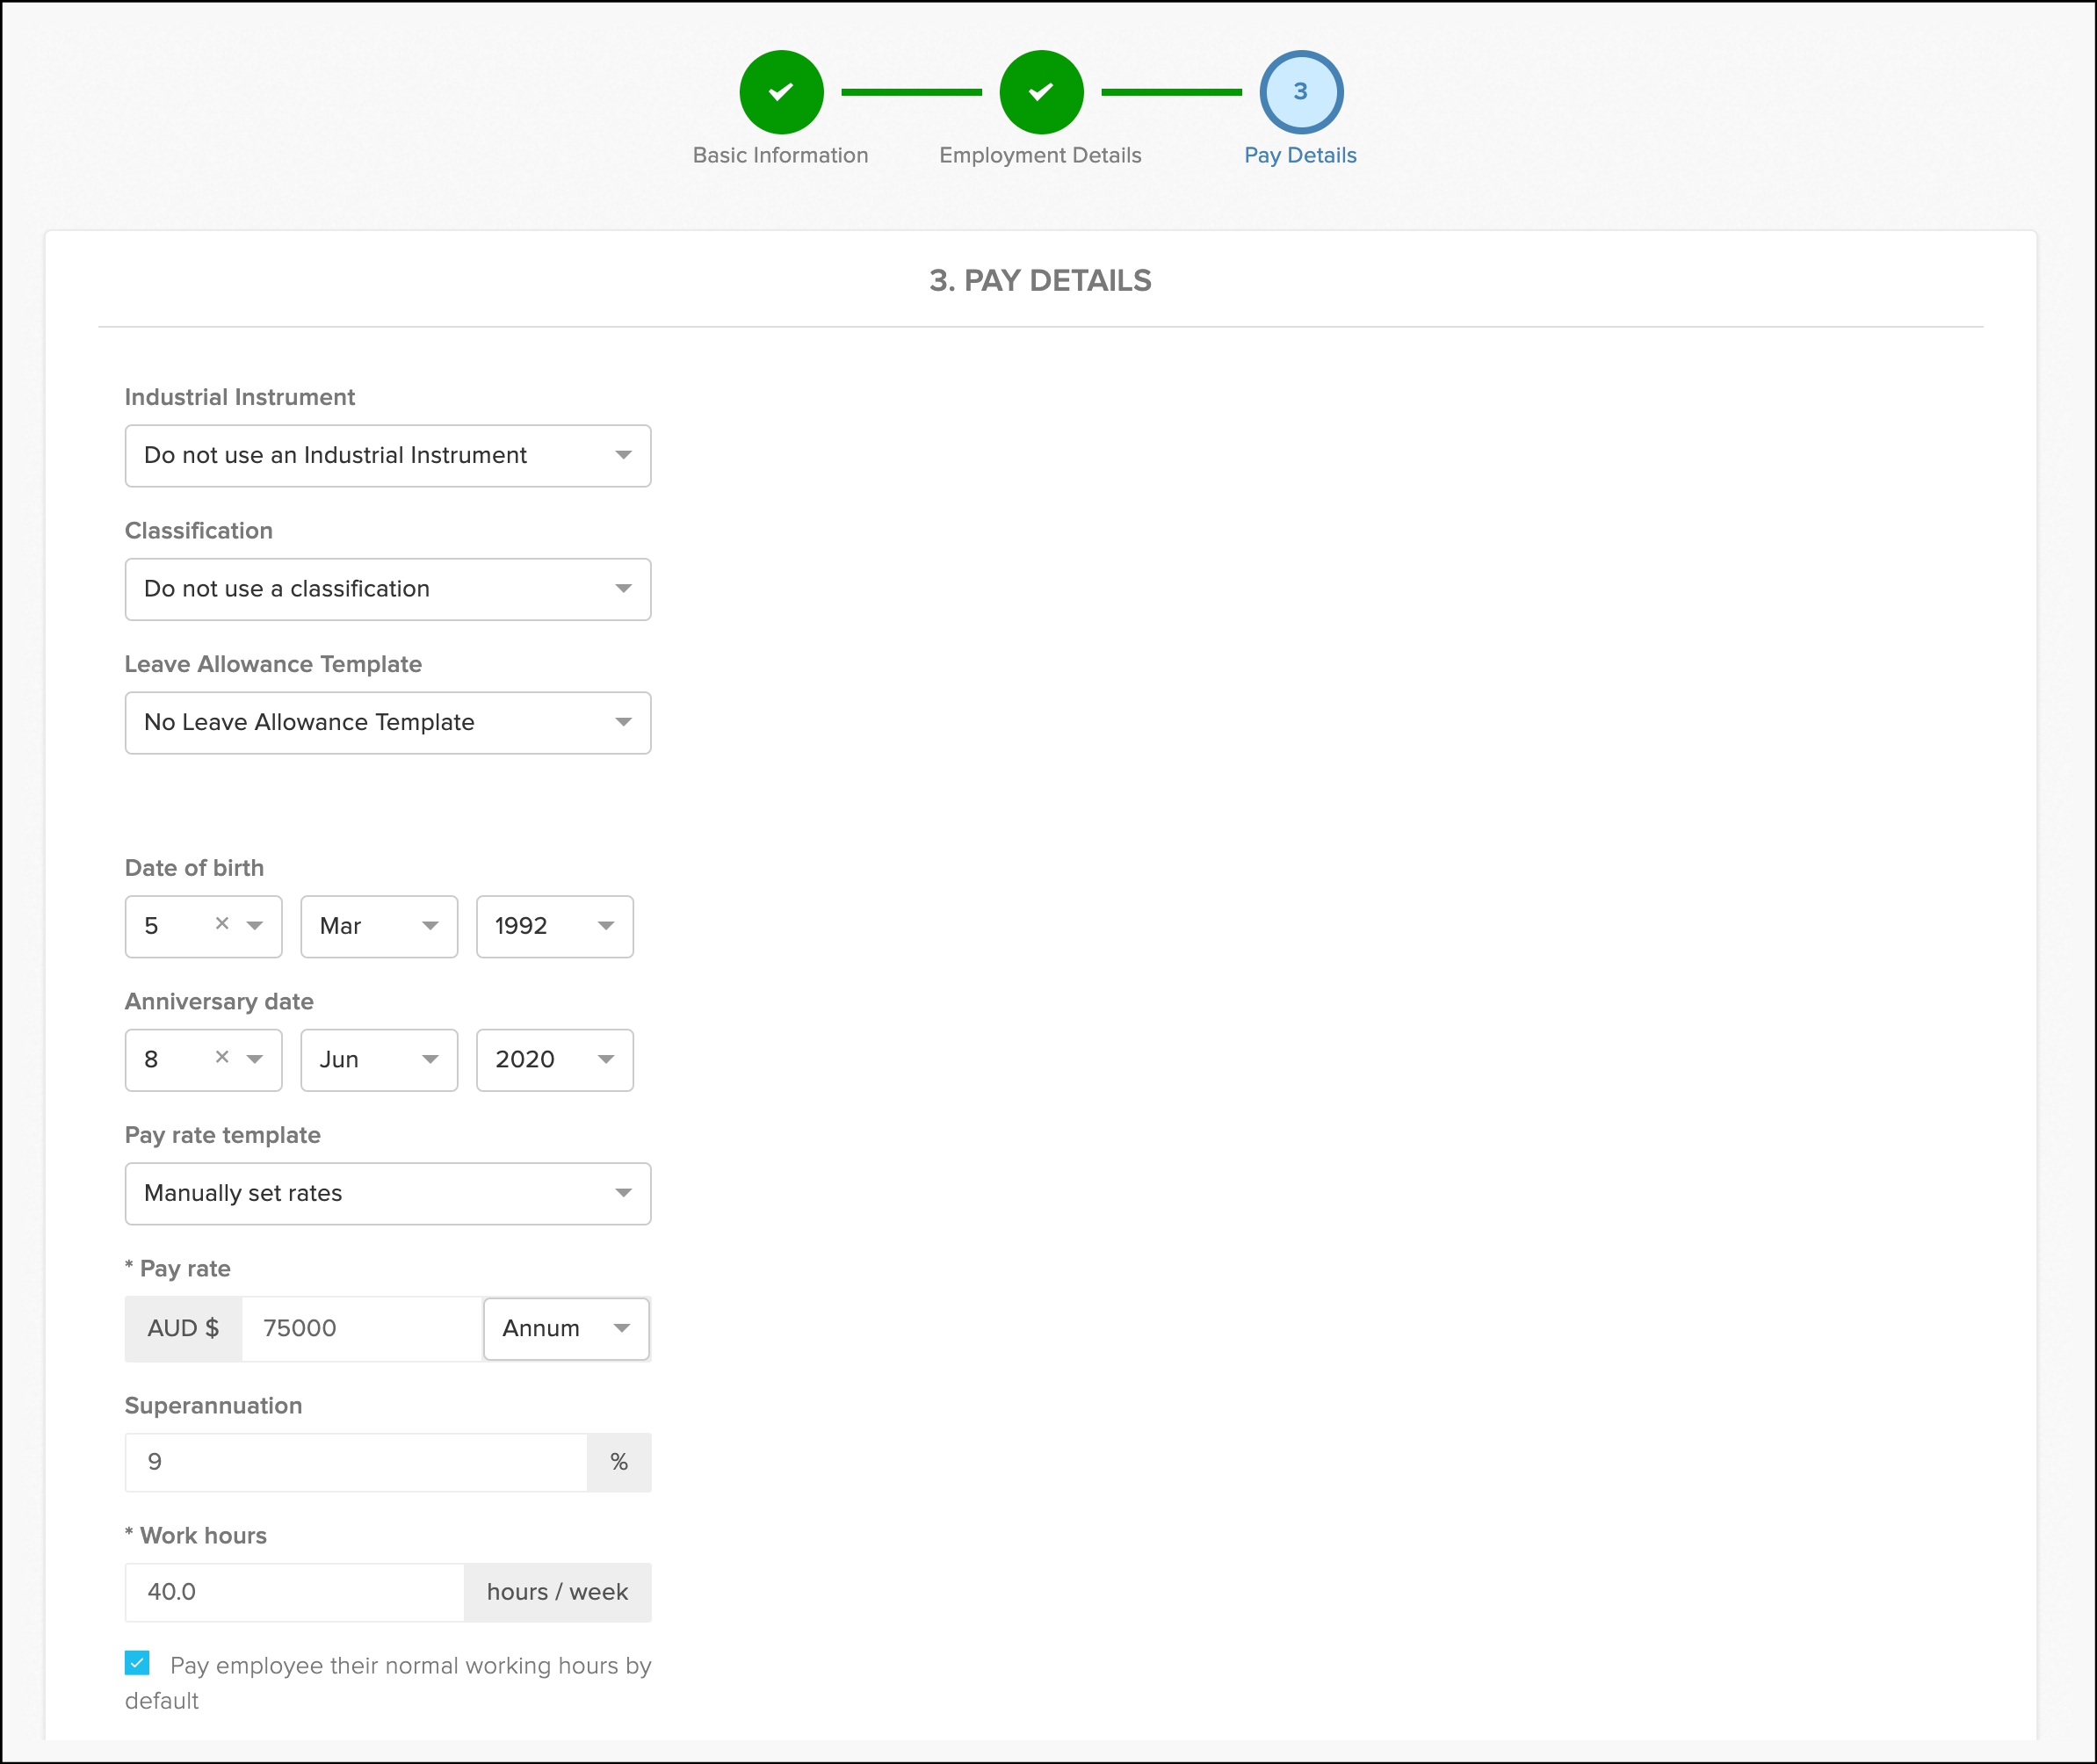Clear the date of birth day value
2097x1764 pixels.
click(222, 924)
